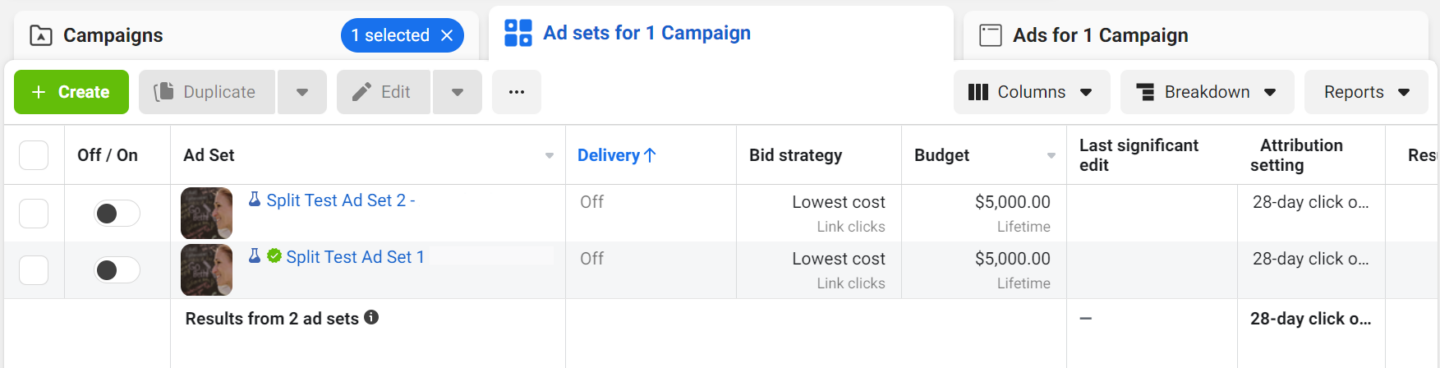Click the Campaigns folder icon

click(x=41, y=36)
